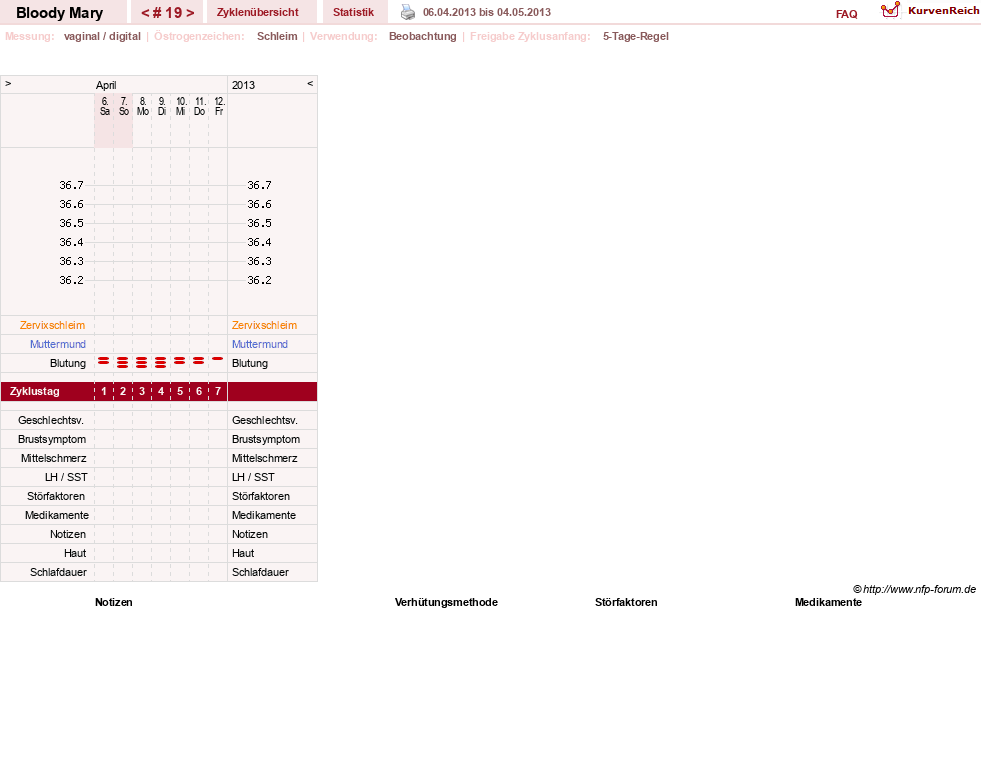This screenshot has width=981, height=761.
Task: Click bleeding mark for cycle day 3
Action: [141, 362]
